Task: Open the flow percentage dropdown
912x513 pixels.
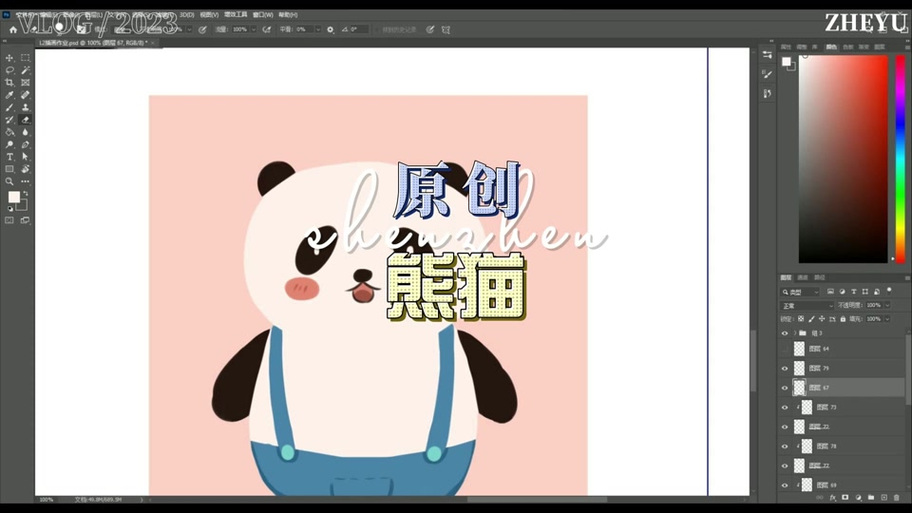Action: click(x=254, y=30)
